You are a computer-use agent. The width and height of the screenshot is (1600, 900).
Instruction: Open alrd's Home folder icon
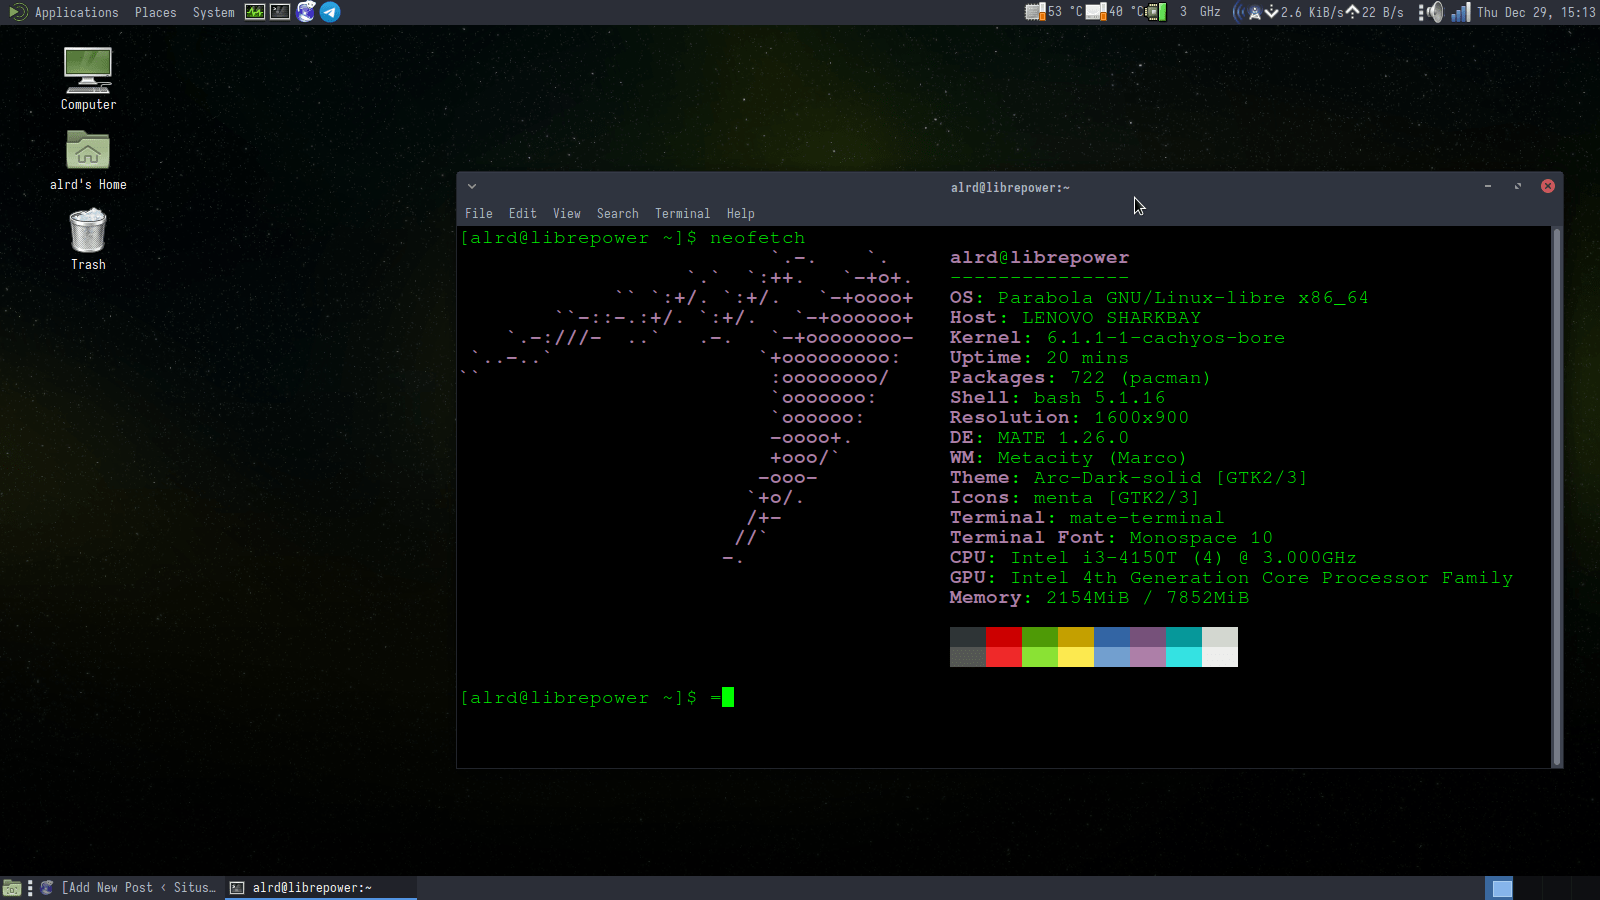88,159
